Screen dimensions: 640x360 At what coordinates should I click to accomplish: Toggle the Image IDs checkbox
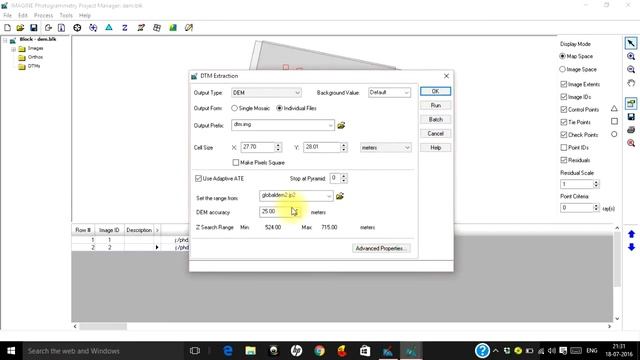[564, 97]
